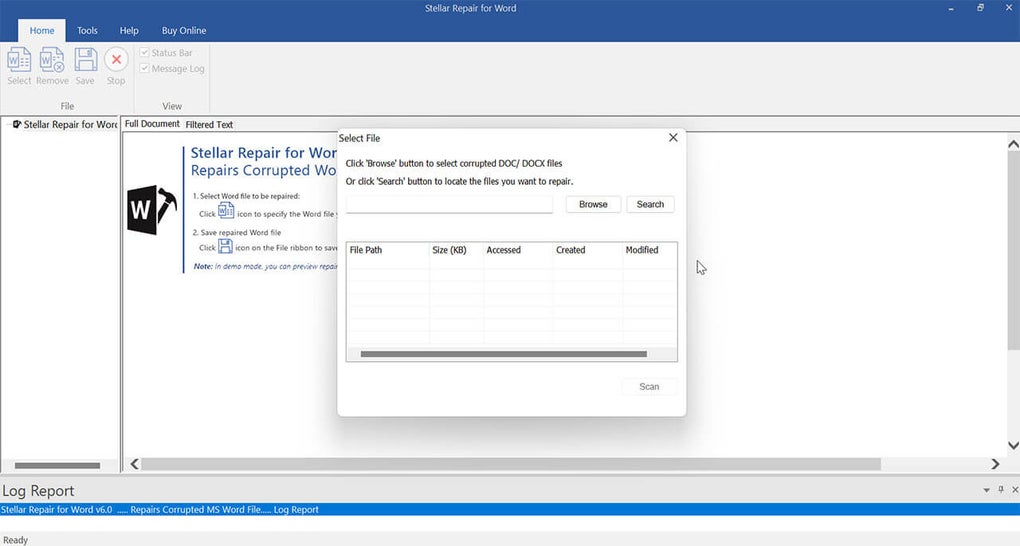Click the Modified column header
This screenshot has height=546, width=1020.
(649, 250)
